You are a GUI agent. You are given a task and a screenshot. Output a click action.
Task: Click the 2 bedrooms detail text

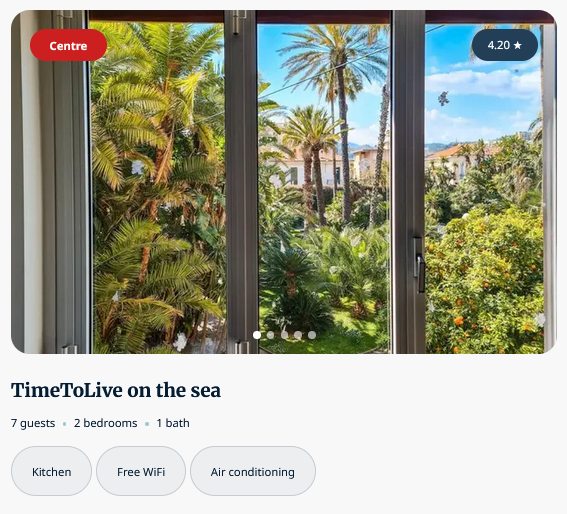click(106, 423)
